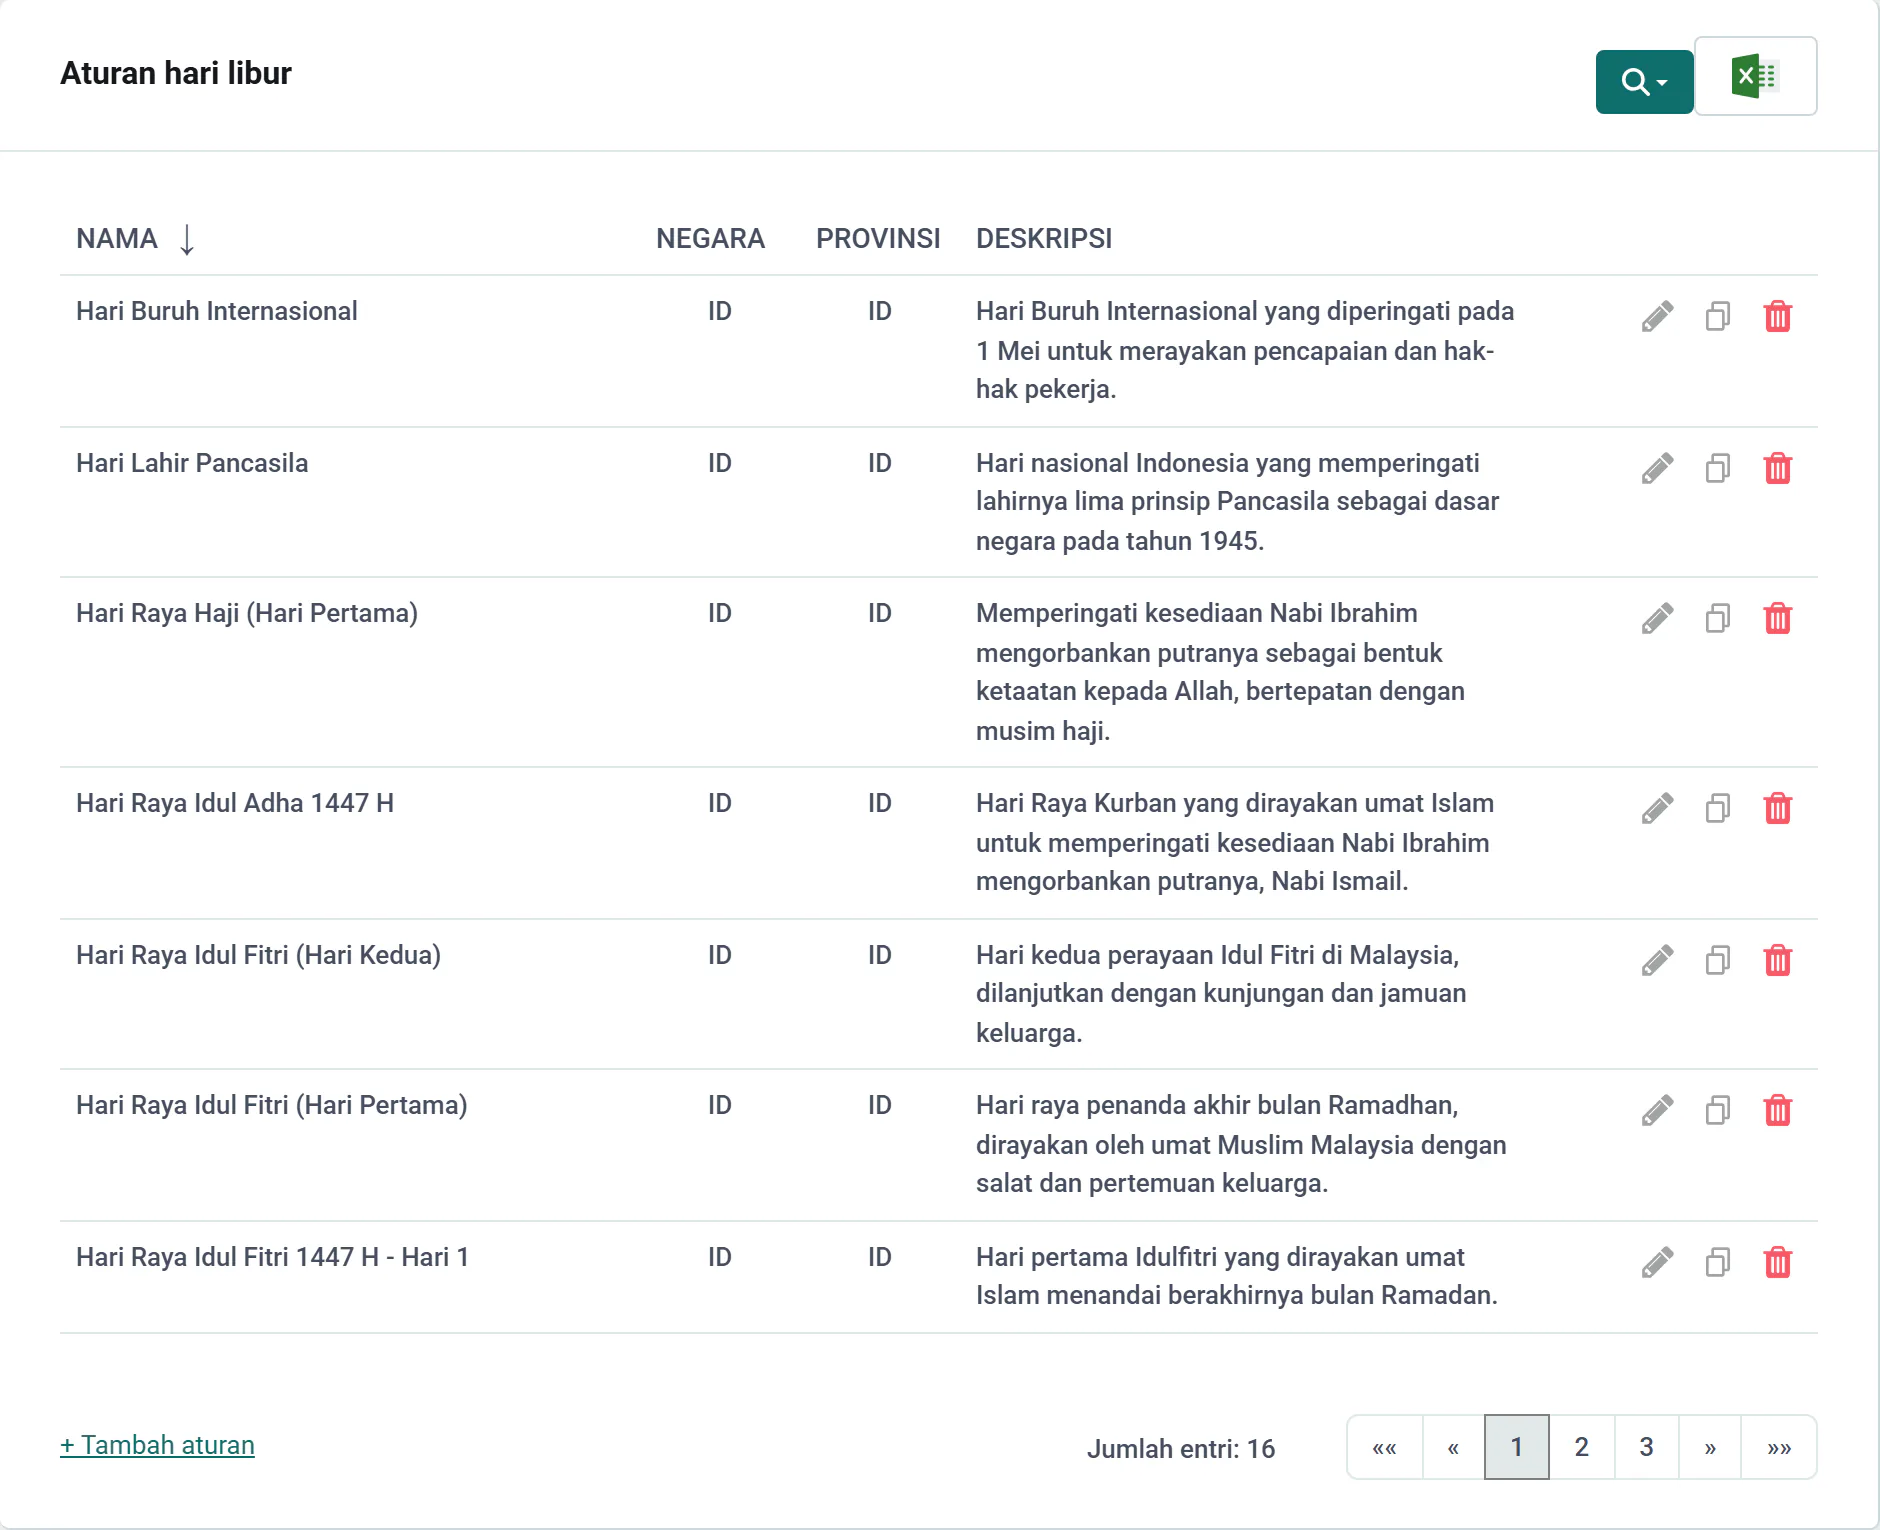
Task: Select page 1 in pagination
Action: tap(1517, 1447)
